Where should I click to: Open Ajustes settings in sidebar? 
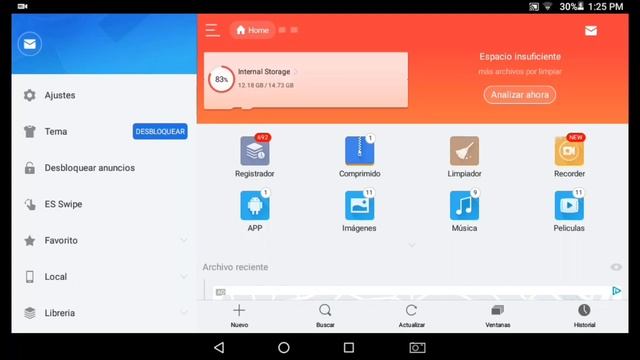coord(104,95)
